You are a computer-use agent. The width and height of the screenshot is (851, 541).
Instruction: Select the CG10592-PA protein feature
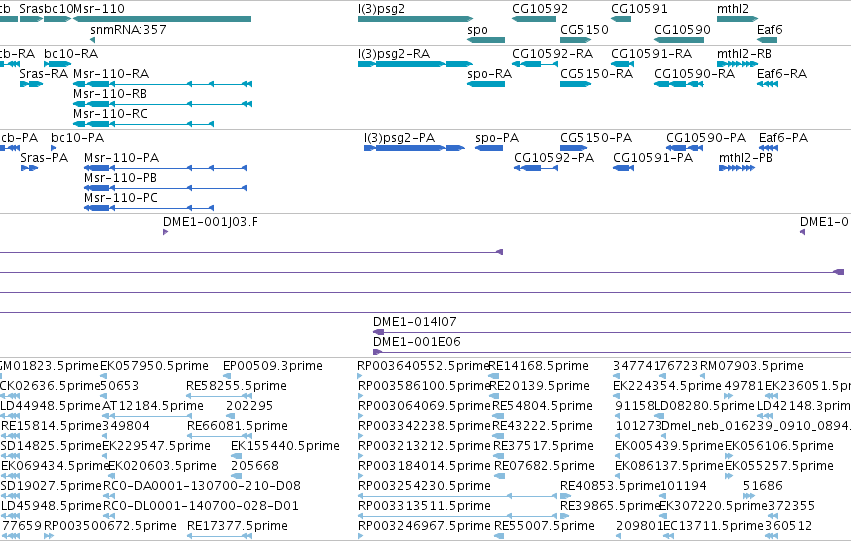click(x=536, y=168)
